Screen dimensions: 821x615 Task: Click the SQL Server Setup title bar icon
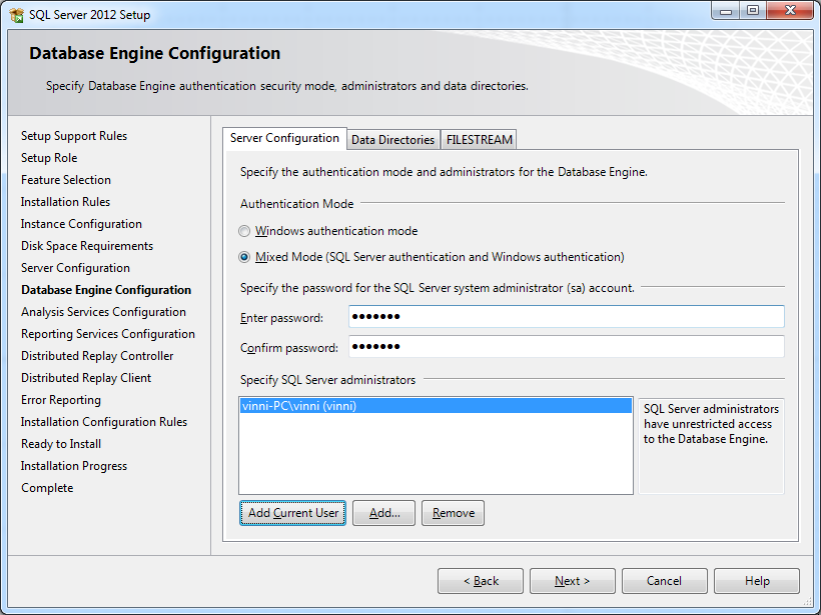[16, 15]
